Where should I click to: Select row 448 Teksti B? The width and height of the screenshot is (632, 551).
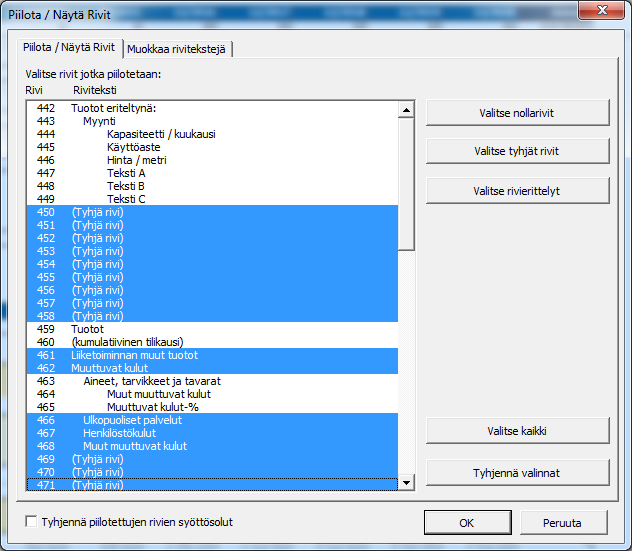(x=212, y=186)
